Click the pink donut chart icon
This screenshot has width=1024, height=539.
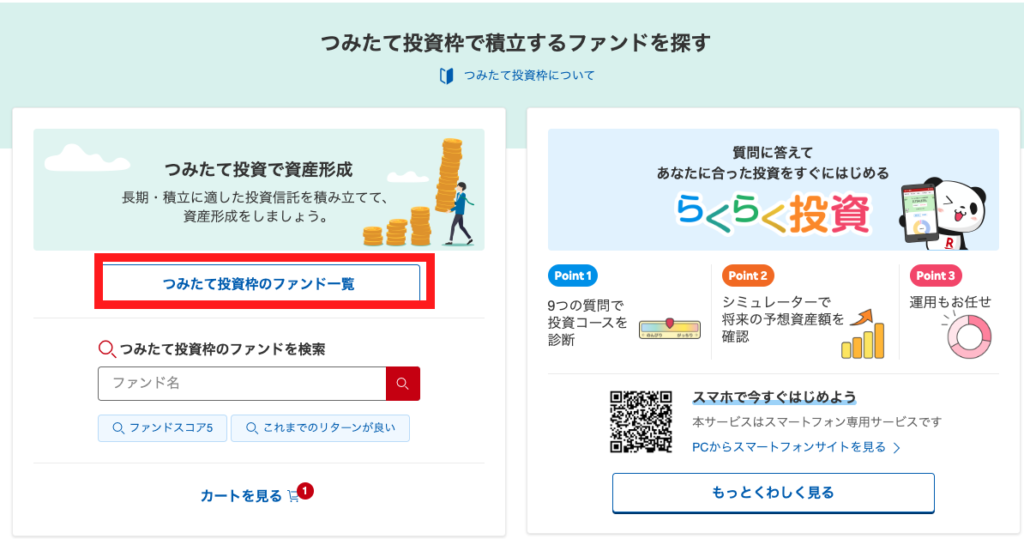click(x=969, y=336)
